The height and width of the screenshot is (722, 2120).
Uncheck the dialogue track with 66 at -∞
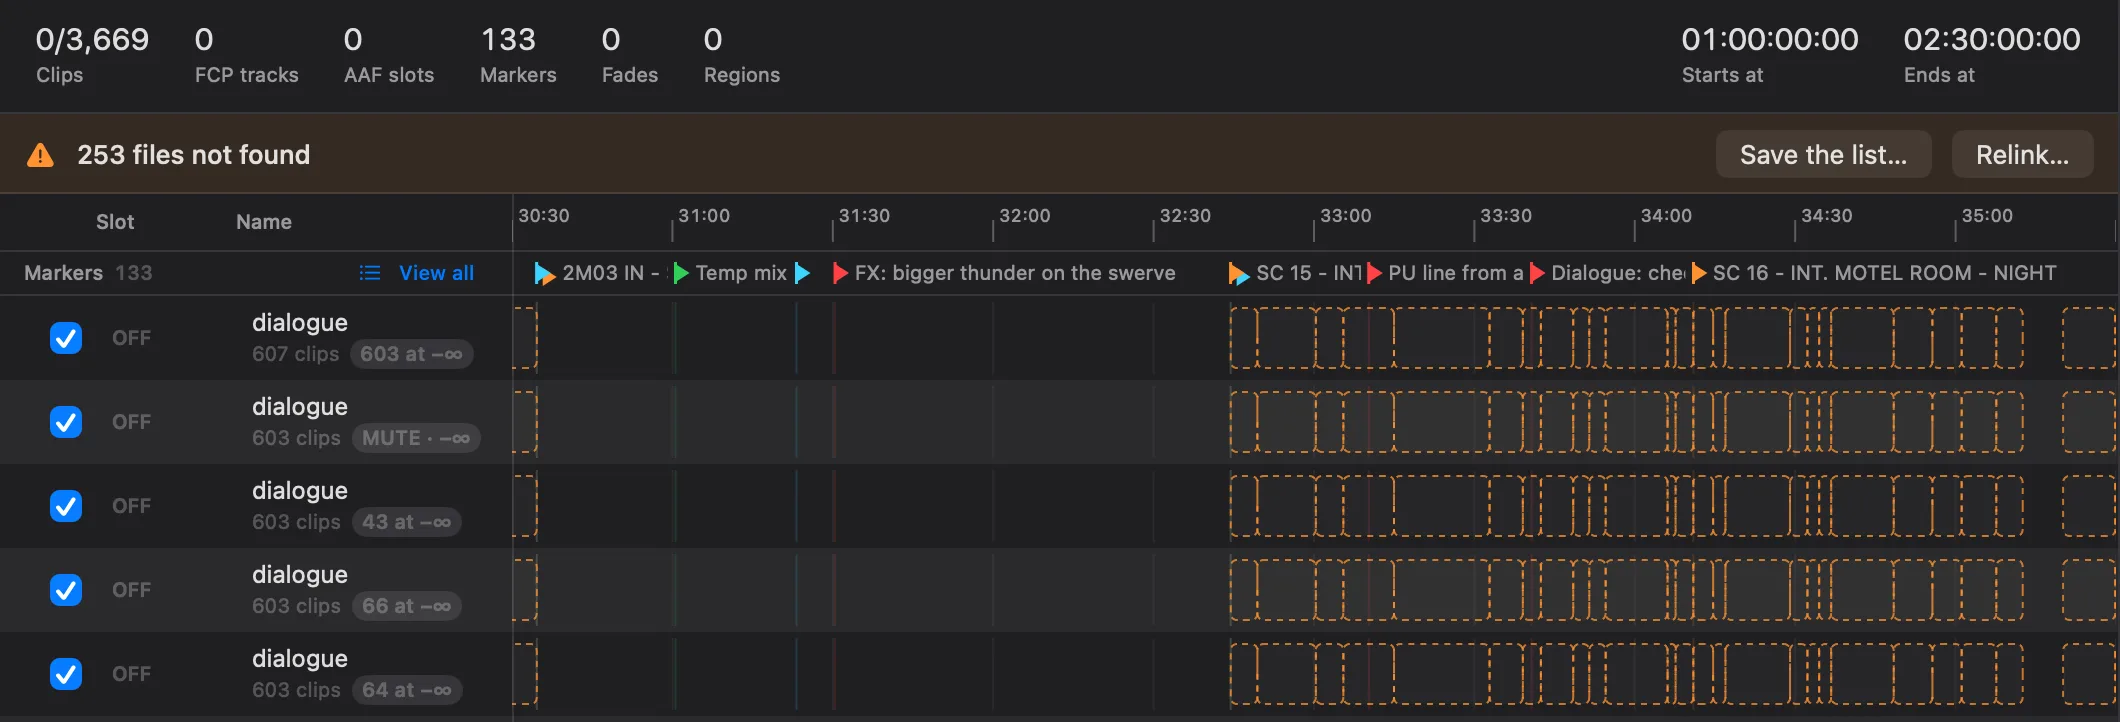(66, 590)
